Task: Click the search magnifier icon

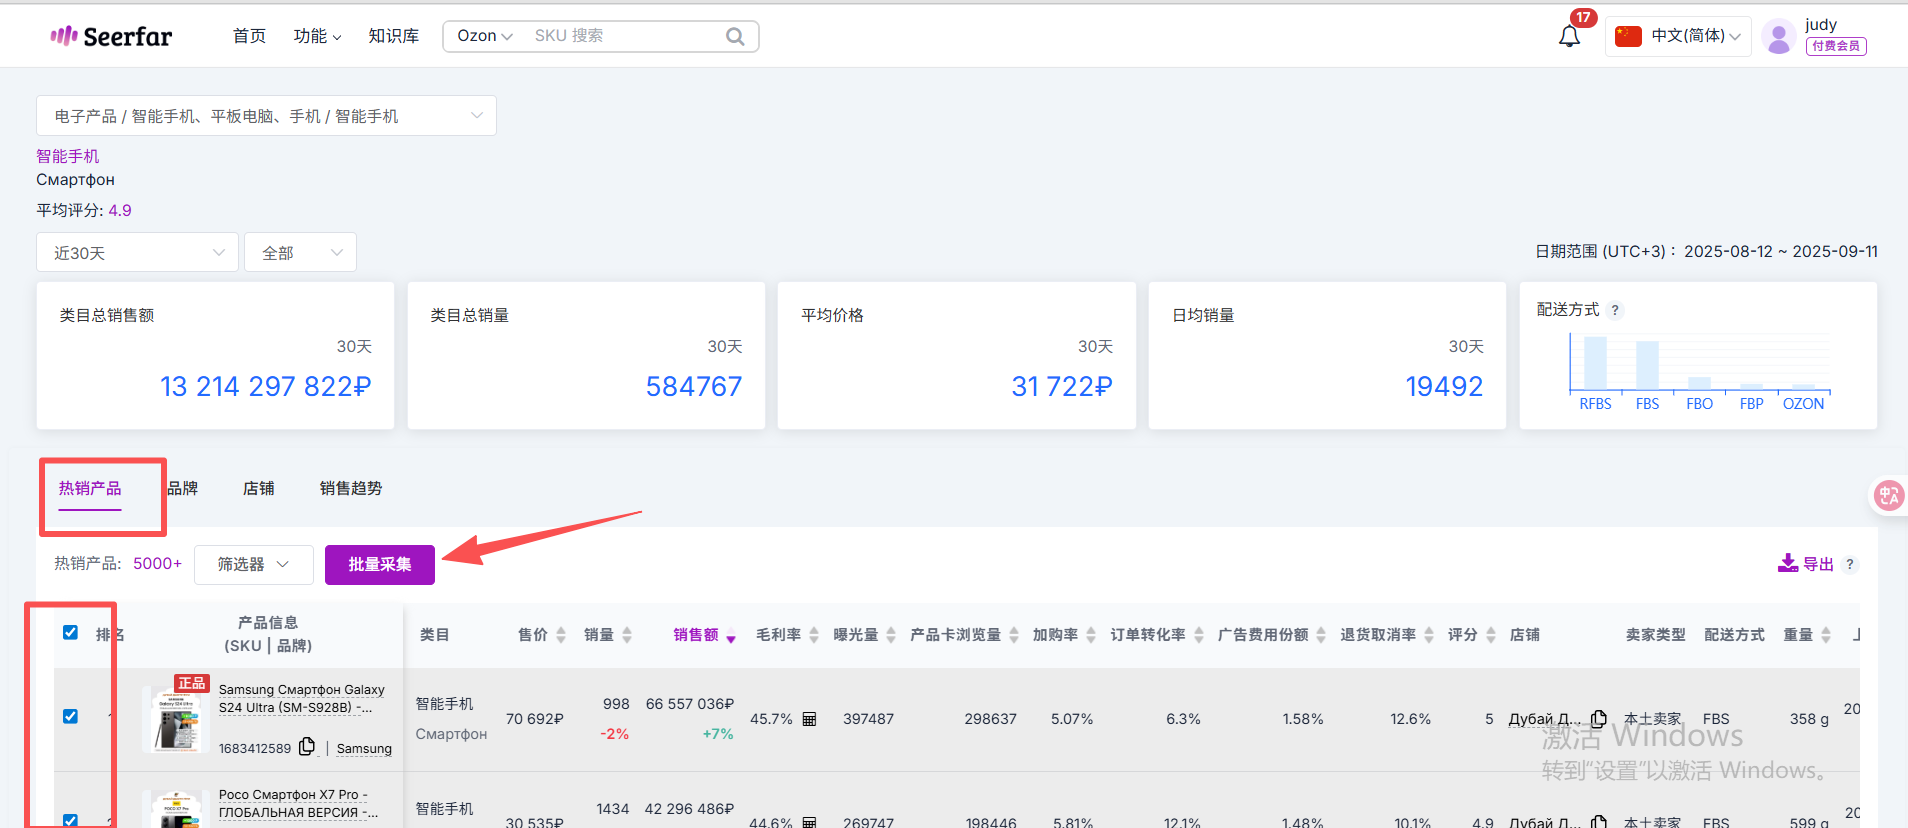Action: [x=735, y=37]
